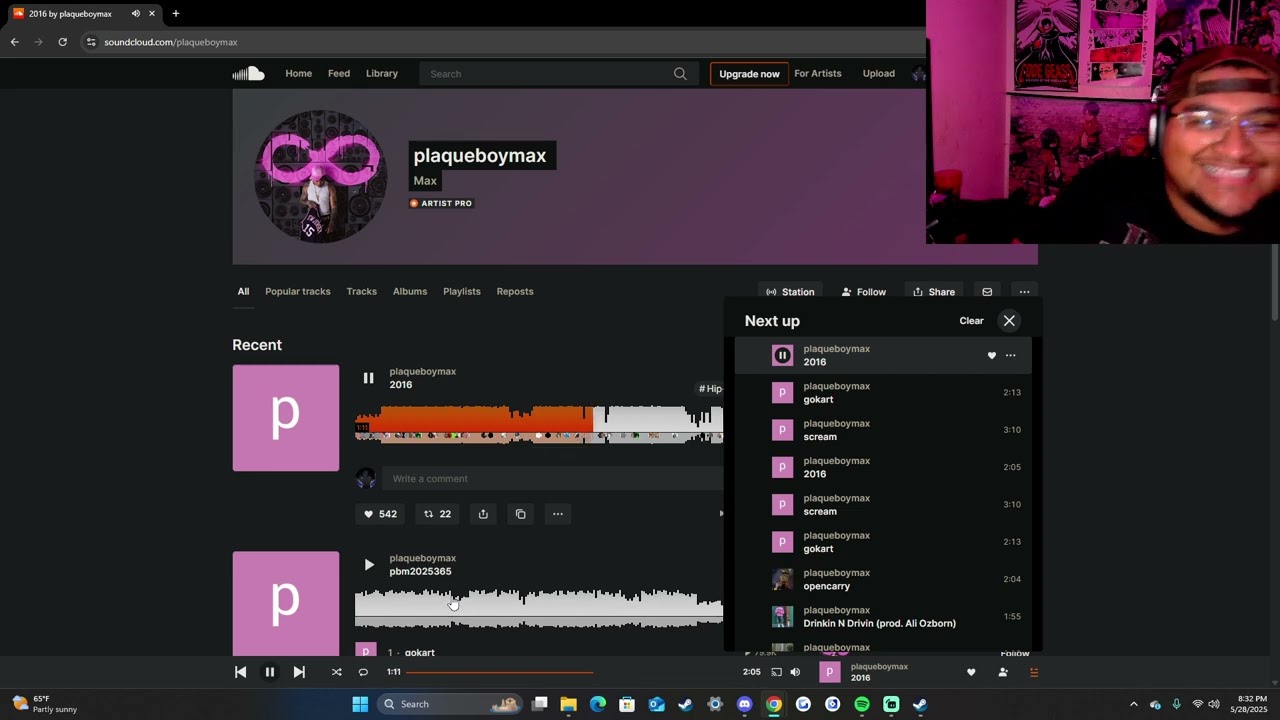Unlike the 2016 track in queue
1280x720 pixels.
coord(992,355)
